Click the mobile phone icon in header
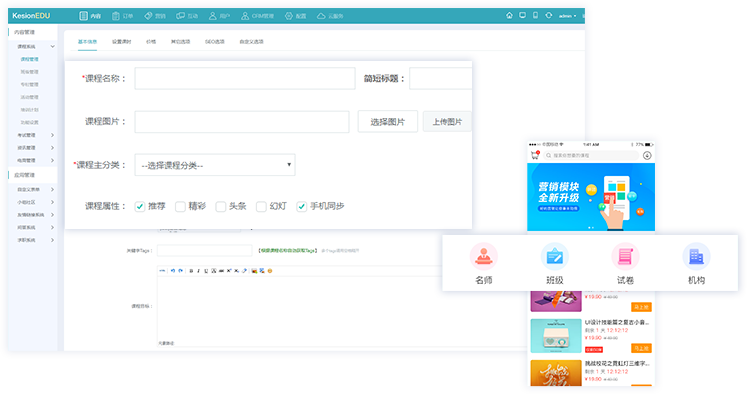Screen dimensions: 747x394 pos(535,15)
